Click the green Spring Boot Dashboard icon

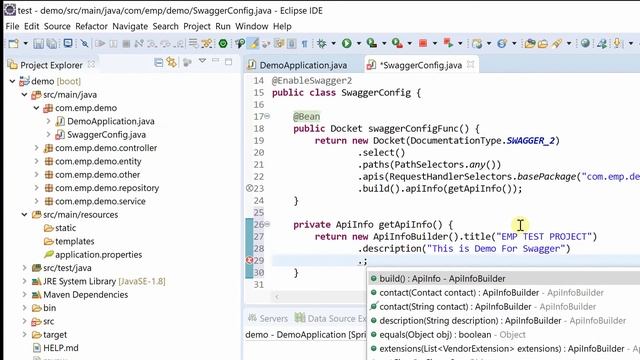point(223,43)
